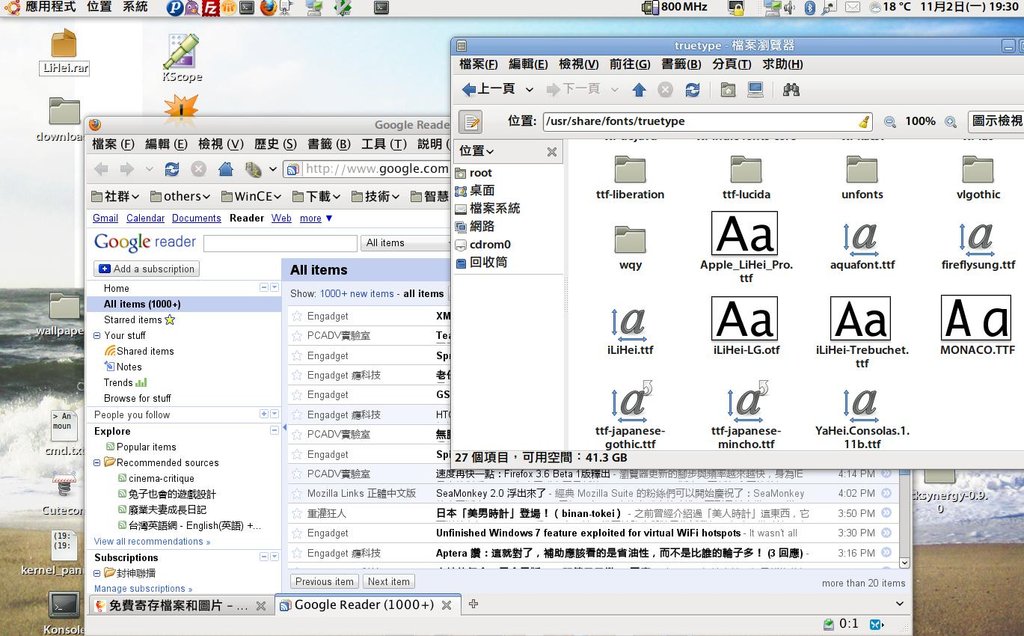Click the Next item button
The width and height of the screenshot is (1024, 636).
pos(389,581)
